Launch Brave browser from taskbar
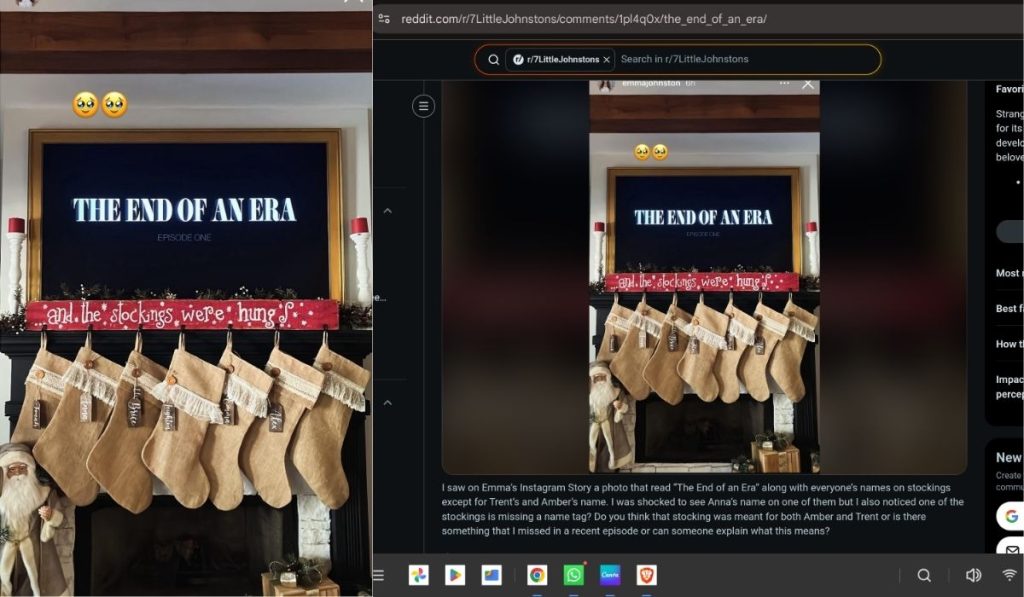This screenshot has width=1024, height=597. [646, 575]
